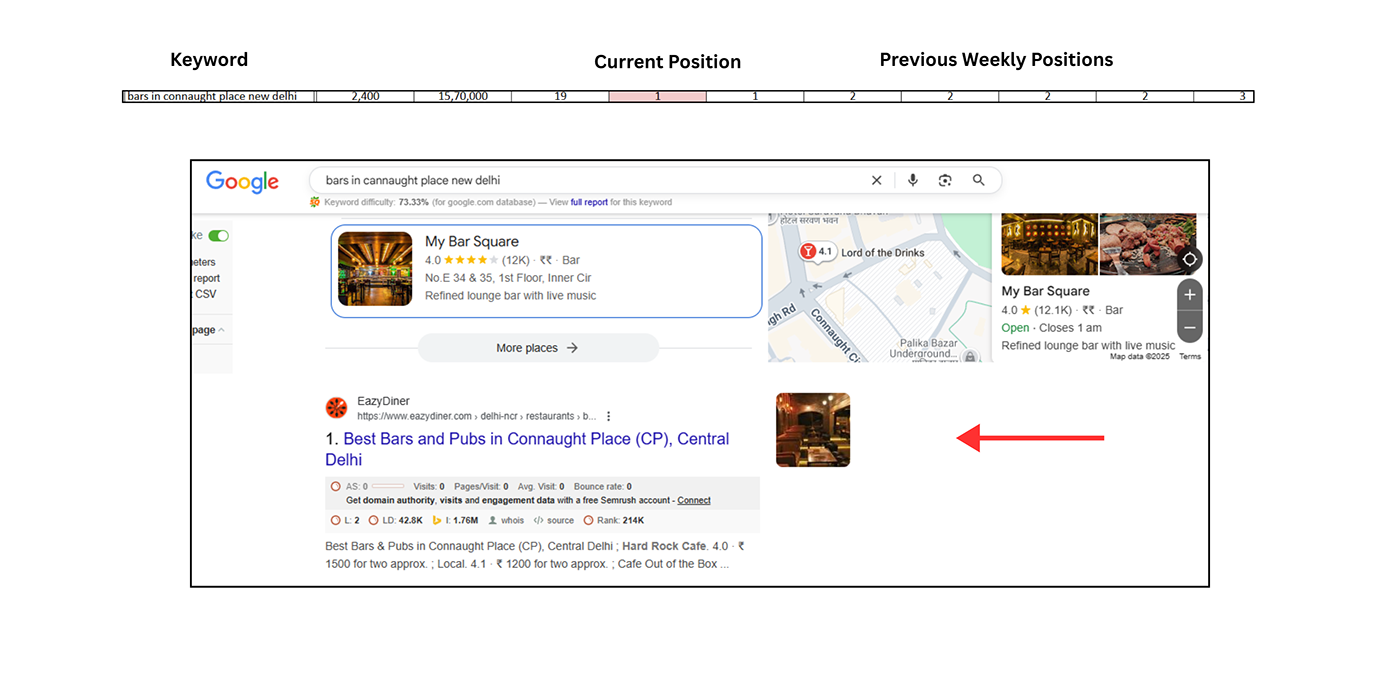View page source from SEO bar
1400x700 pixels.
[x=559, y=520]
